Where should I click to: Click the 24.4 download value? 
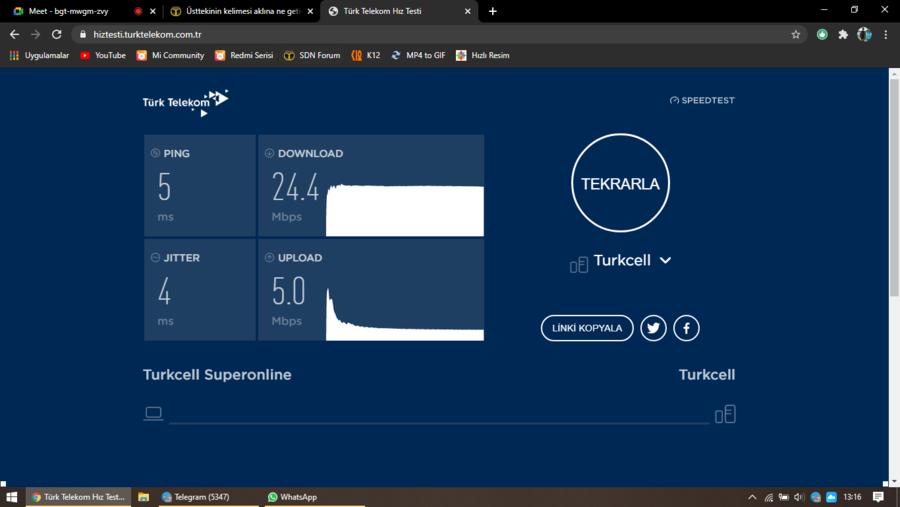pos(295,187)
